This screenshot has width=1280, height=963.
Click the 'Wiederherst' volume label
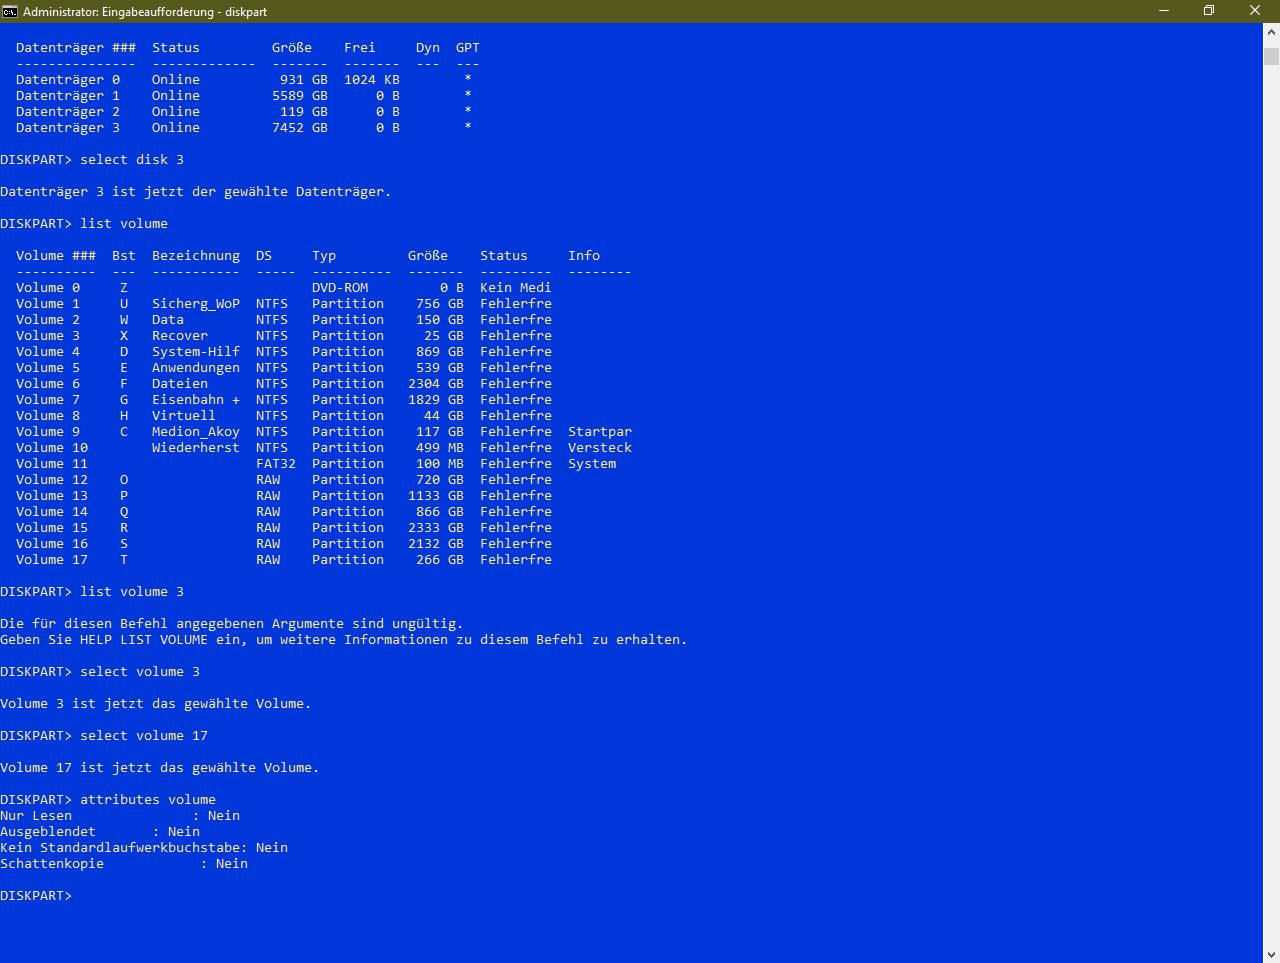(x=196, y=448)
